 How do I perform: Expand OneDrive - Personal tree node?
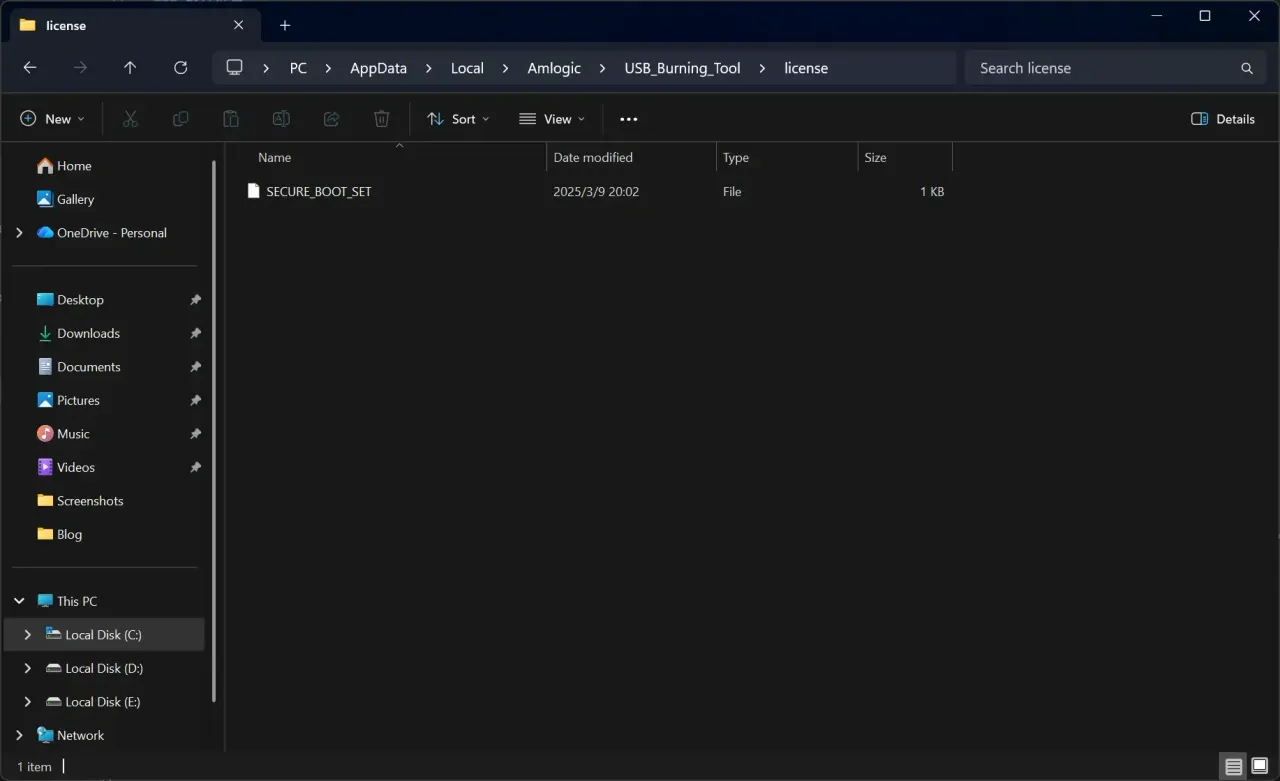click(19, 233)
